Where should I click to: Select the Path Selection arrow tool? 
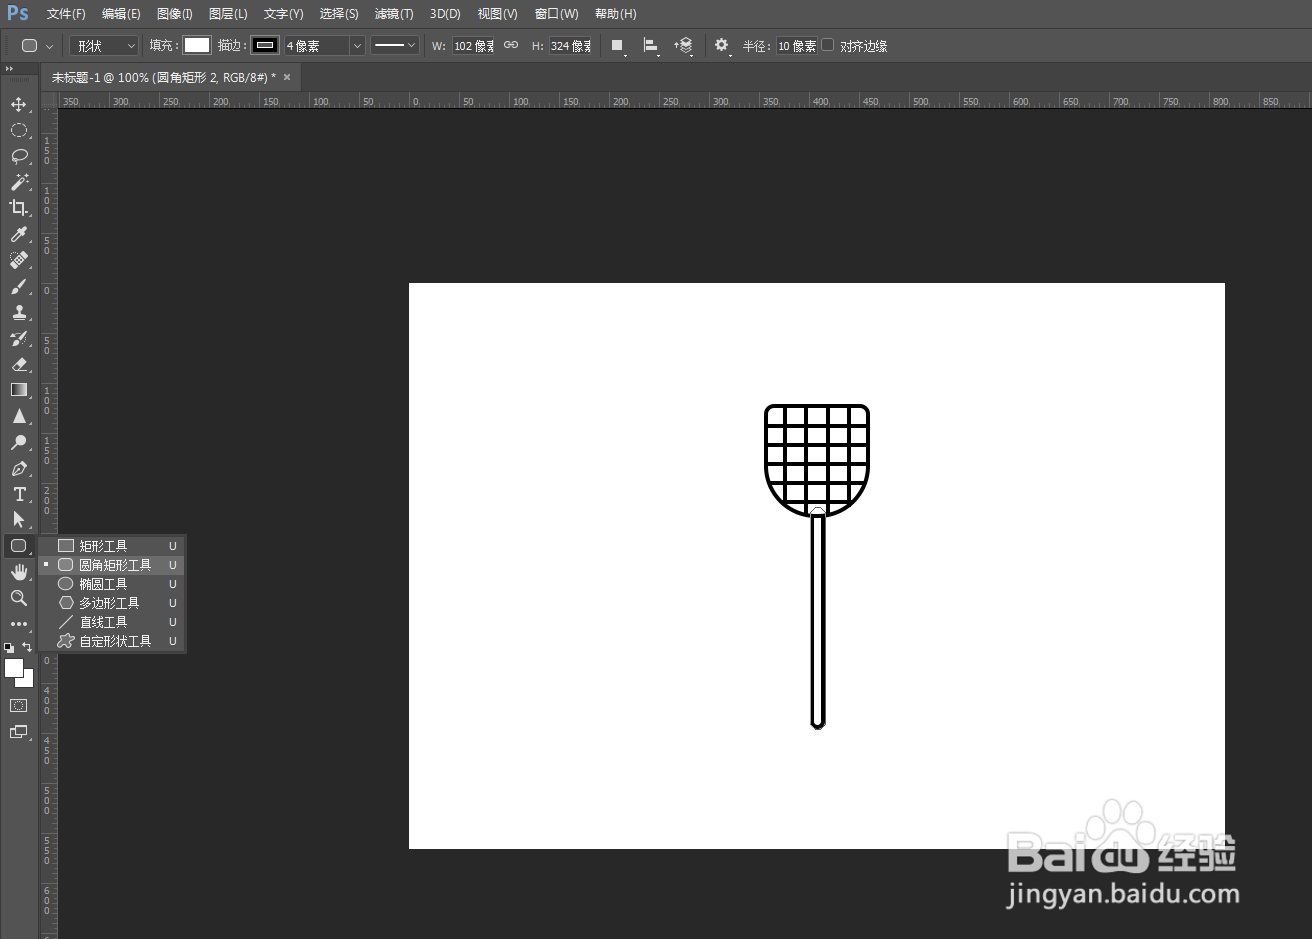[x=19, y=520]
